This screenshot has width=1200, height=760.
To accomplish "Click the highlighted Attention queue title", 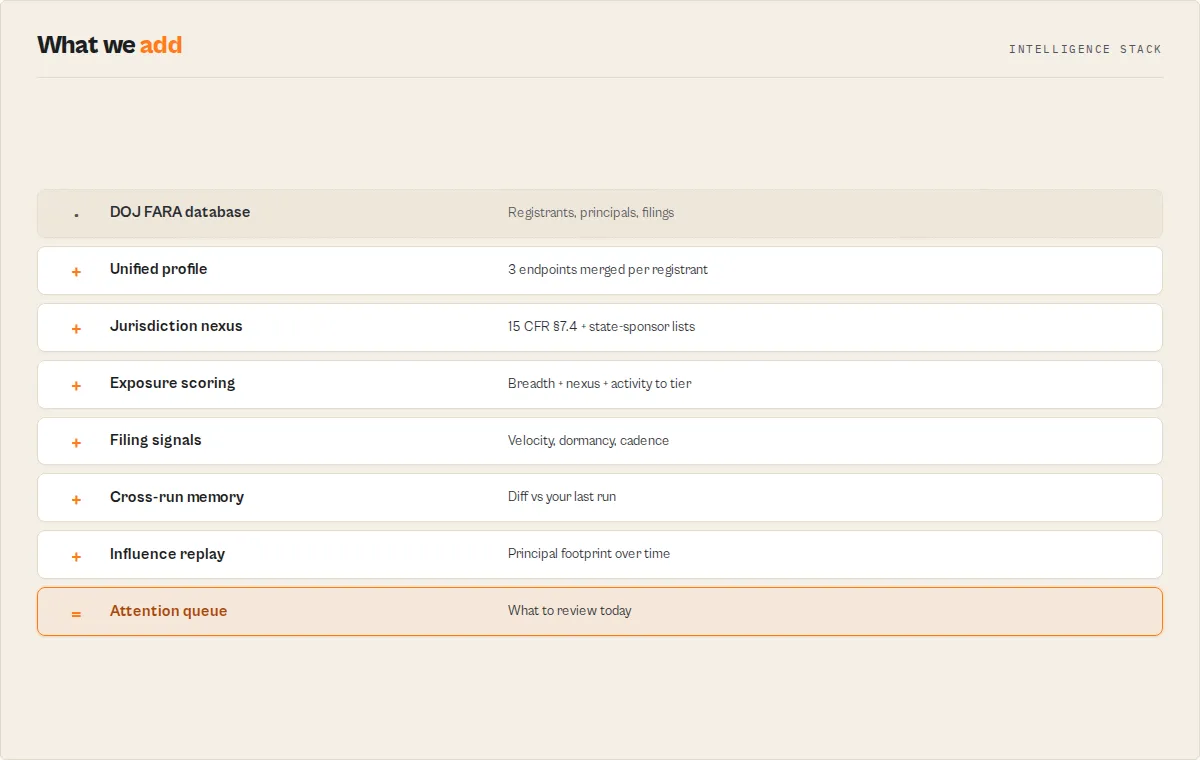I will [x=168, y=611].
